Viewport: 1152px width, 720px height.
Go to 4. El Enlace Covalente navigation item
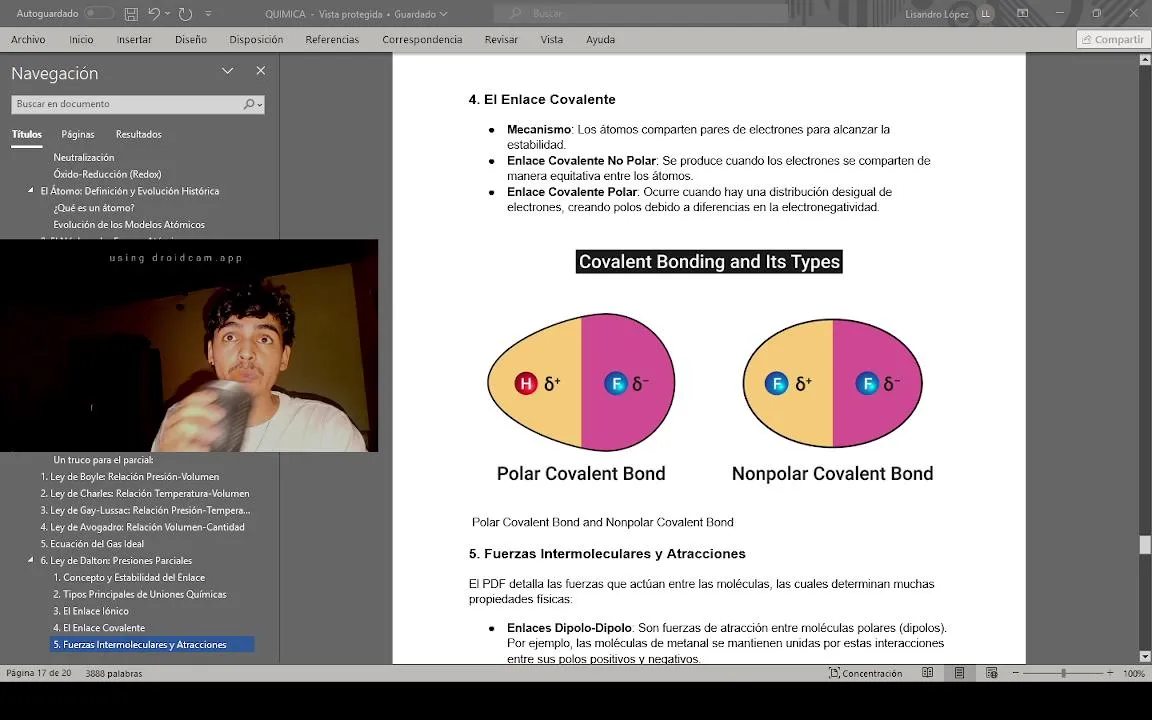(99, 628)
